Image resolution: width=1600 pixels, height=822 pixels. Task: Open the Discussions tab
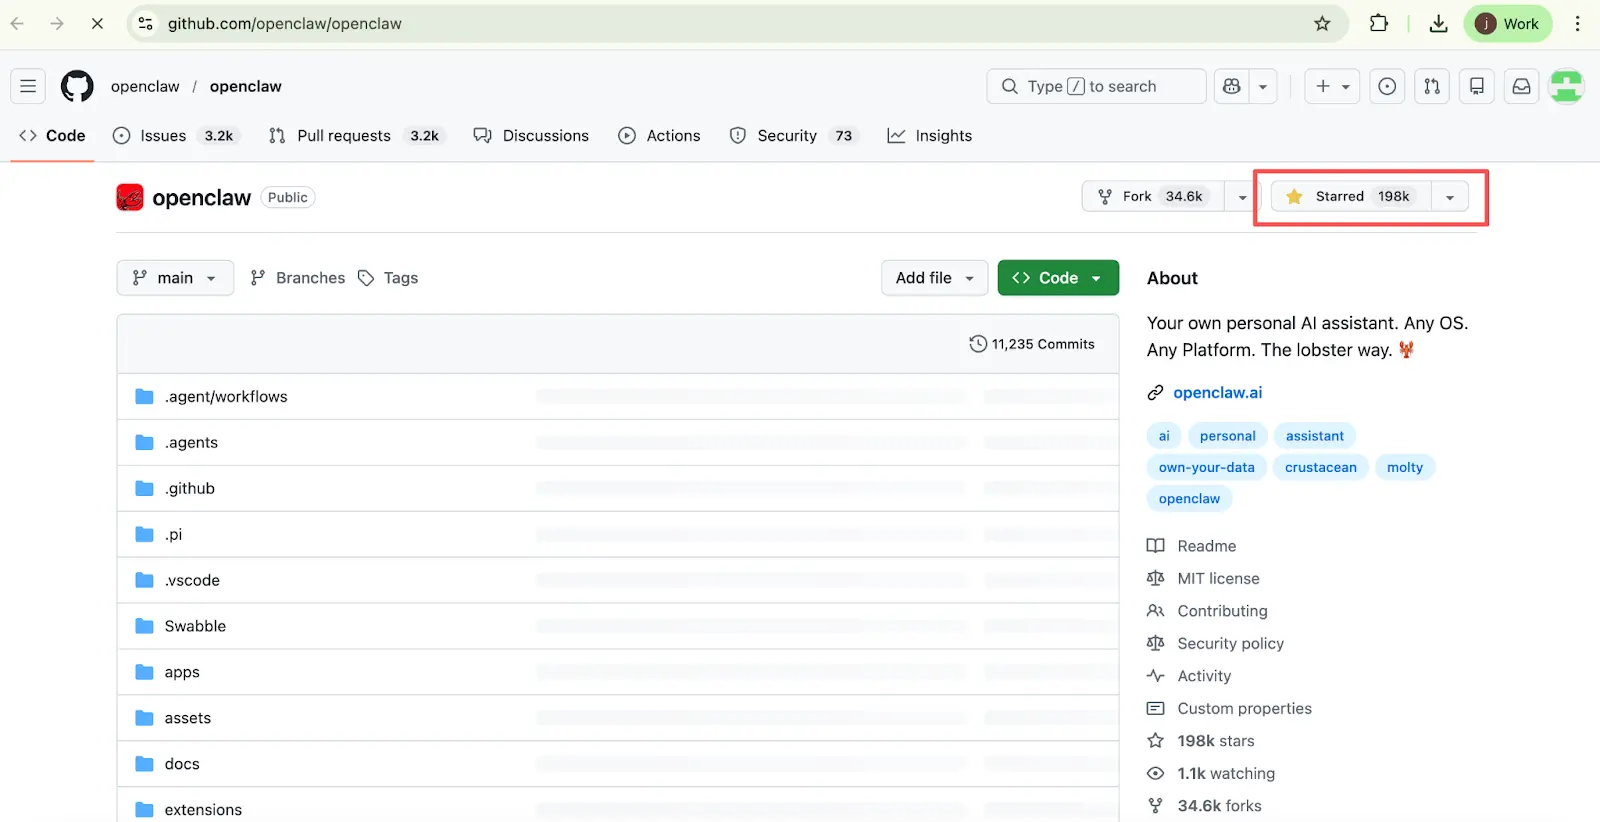point(532,136)
